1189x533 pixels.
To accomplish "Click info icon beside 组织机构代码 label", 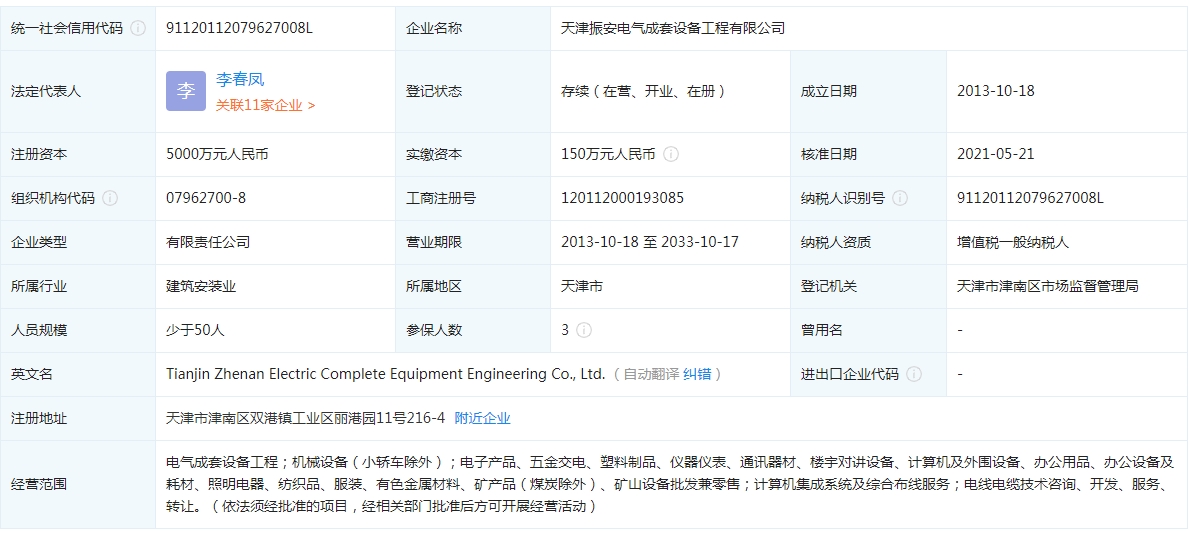I will pos(110,198).
